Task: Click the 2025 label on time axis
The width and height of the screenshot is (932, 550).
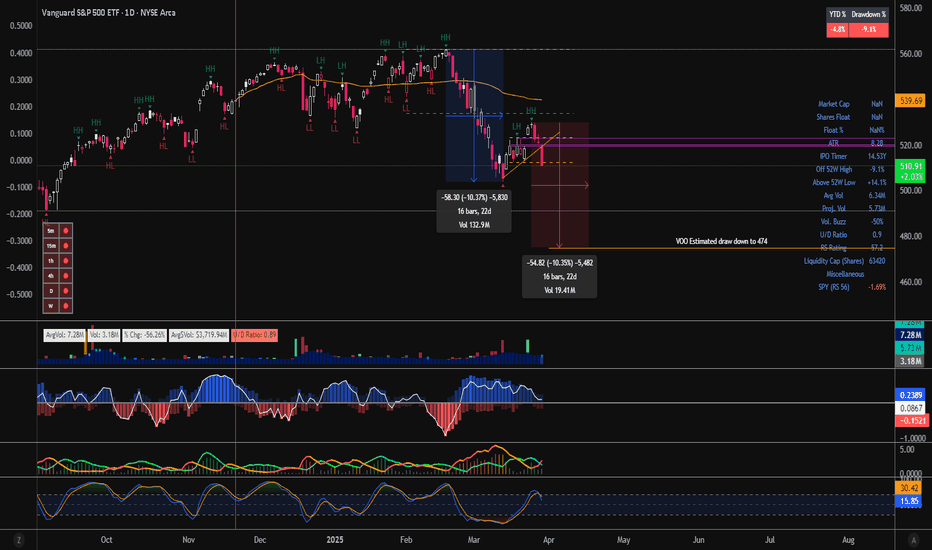Action: (335, 540)
